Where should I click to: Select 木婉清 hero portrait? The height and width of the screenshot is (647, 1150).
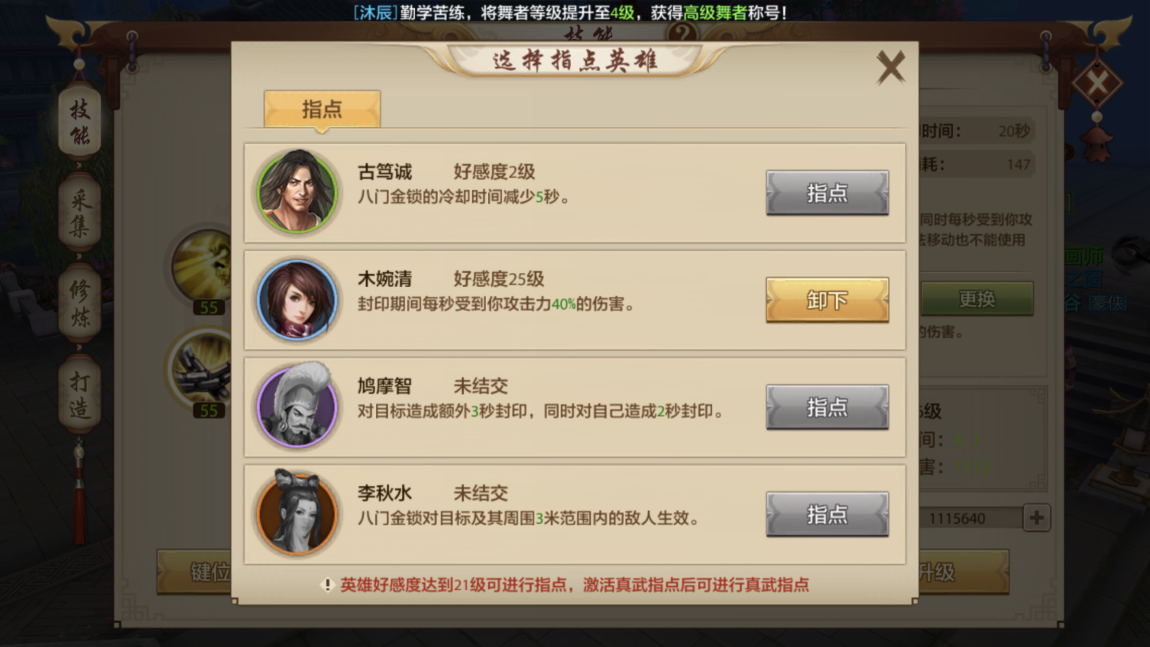point(297,299)
